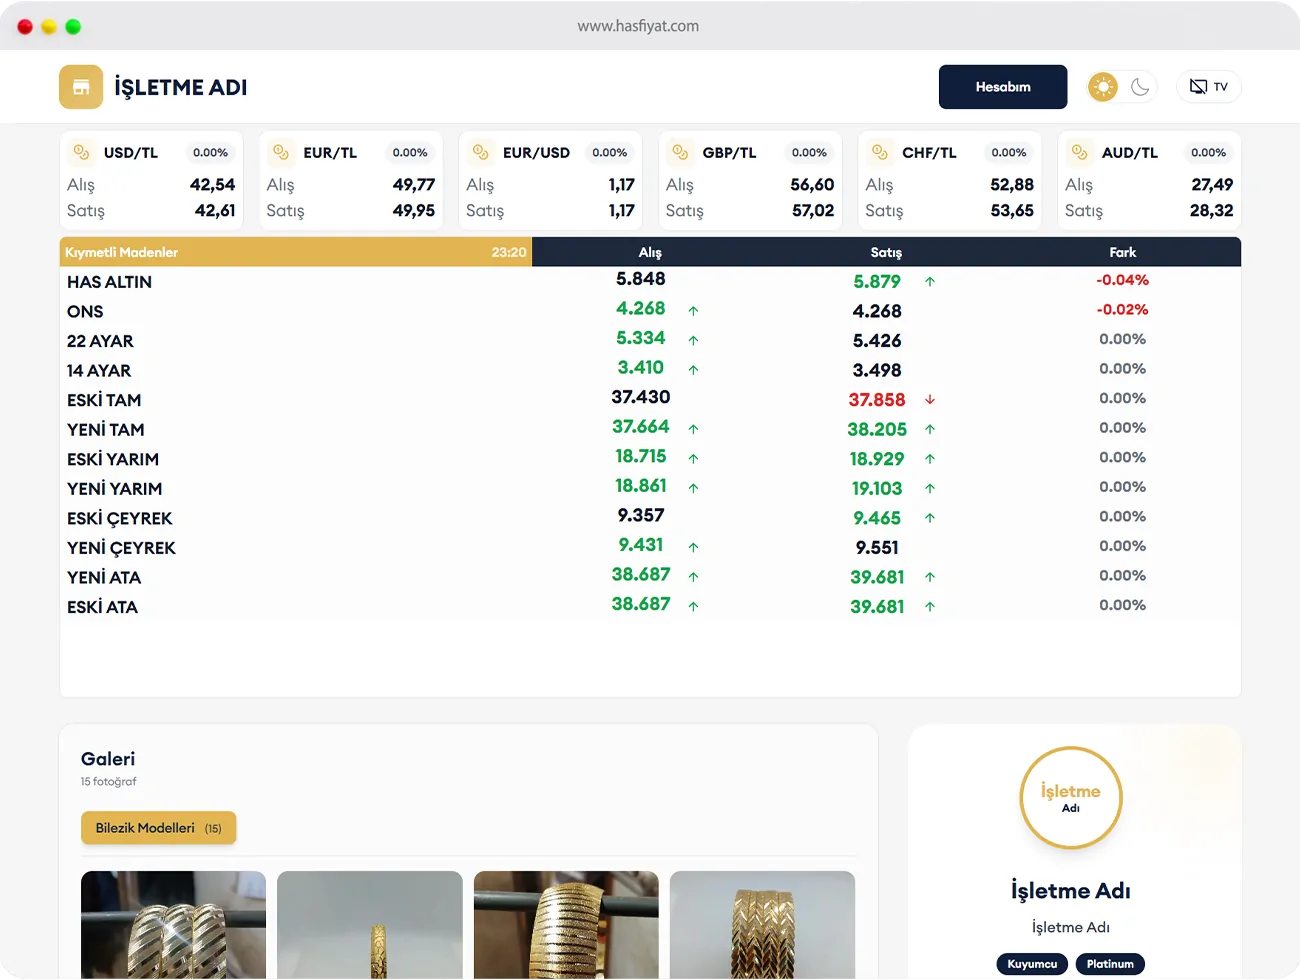Viewport: 1300px width, 980px height.
Task: Click the Platinum tag badge
Action: pos(1110,964)
